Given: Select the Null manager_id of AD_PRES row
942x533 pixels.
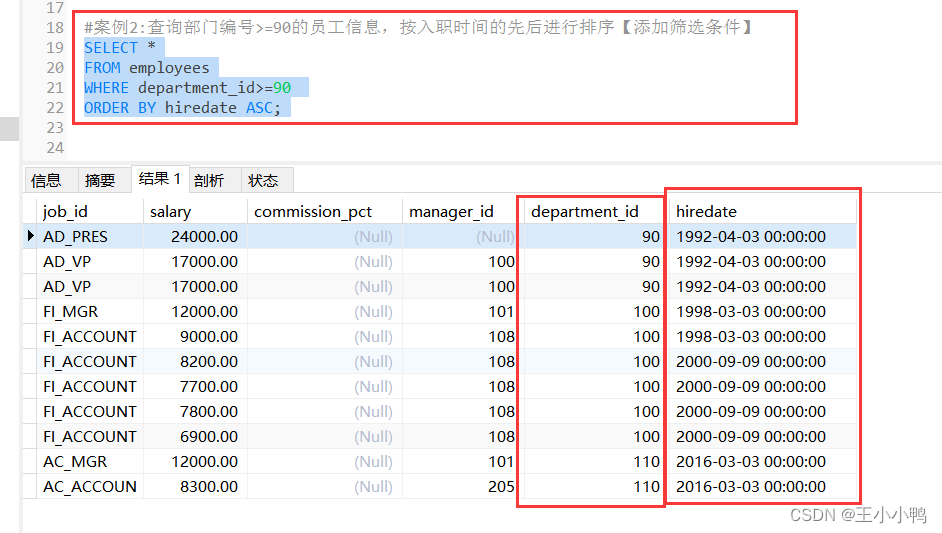Looking at the screenshot, I should (x=461, y=237).
